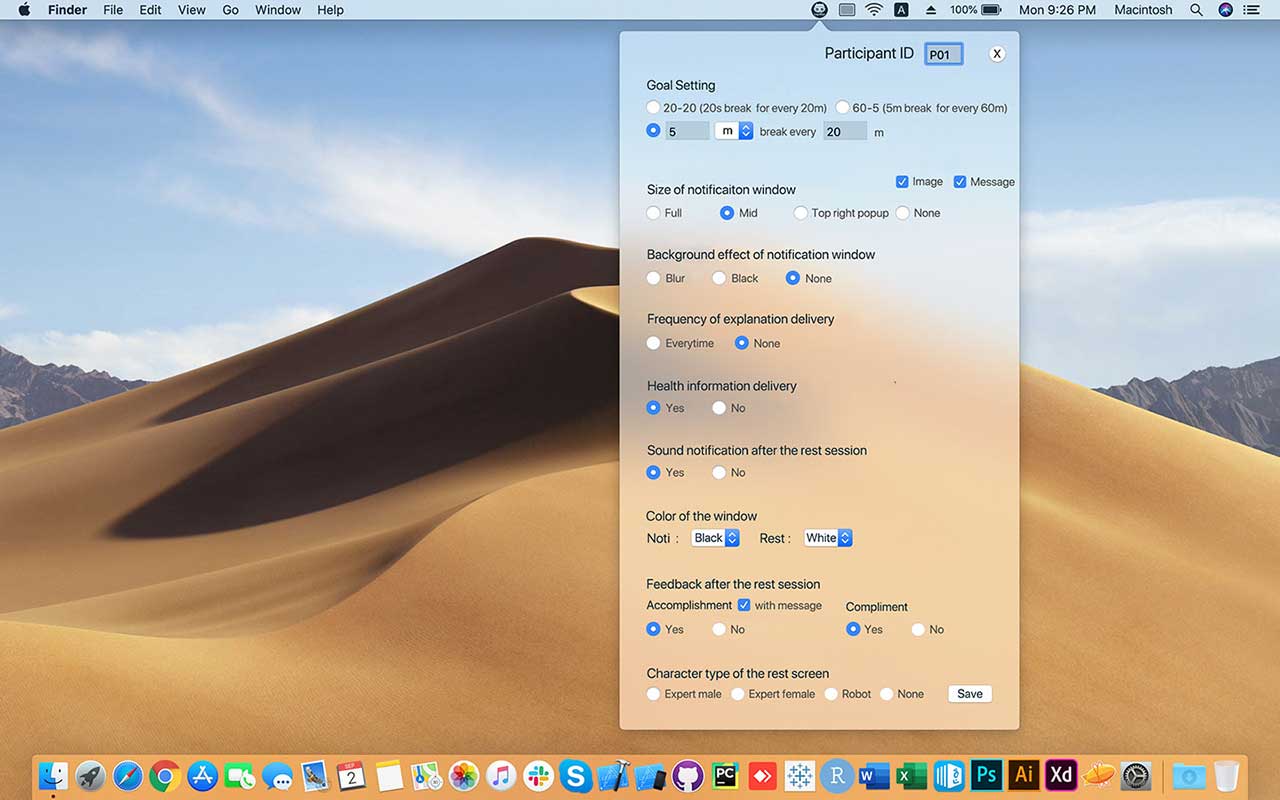1280x800 pixels.
Task: Open Wi-Fi status in menu bar
Action: click(x=874, y=10)
